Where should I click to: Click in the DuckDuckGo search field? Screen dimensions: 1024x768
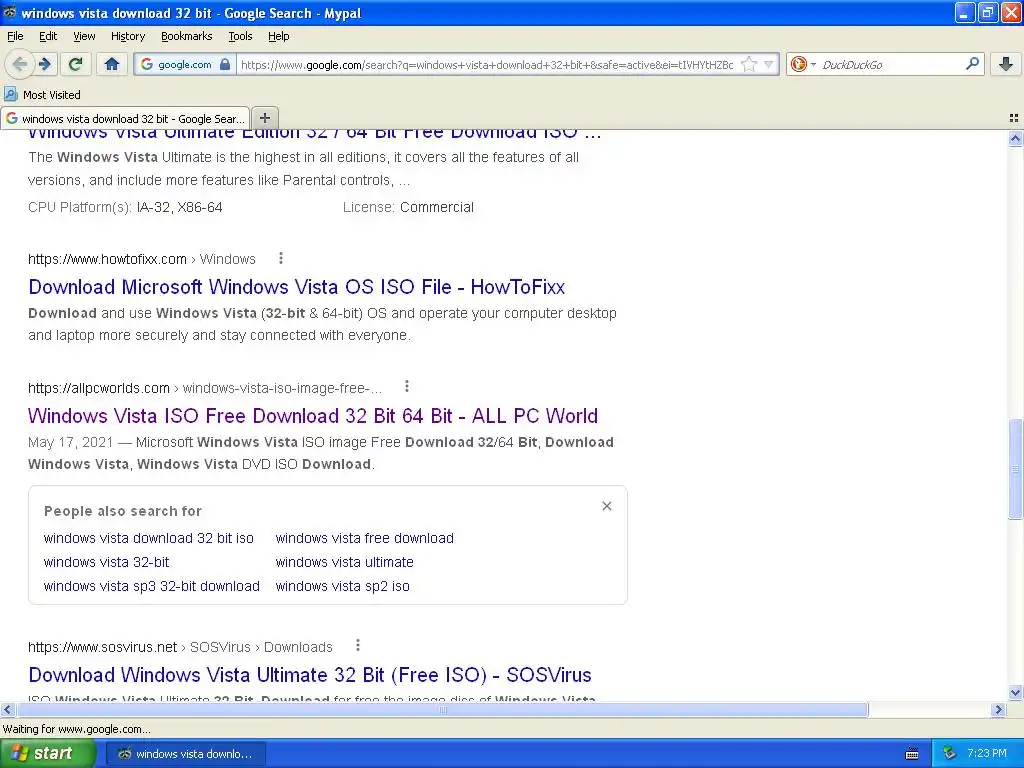pyautogui.click(x=889, y=65)
